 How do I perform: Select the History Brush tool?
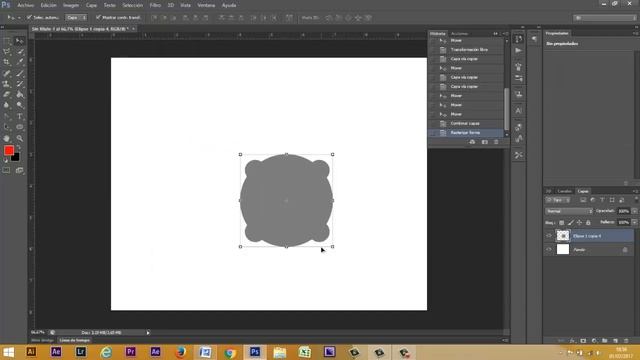click(x=19, y=84)
